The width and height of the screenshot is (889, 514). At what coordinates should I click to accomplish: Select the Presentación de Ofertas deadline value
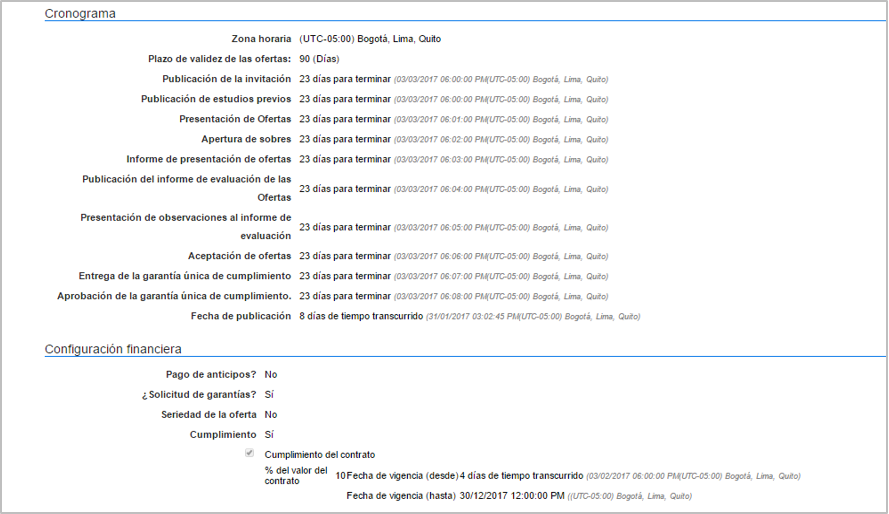point(345,119)
